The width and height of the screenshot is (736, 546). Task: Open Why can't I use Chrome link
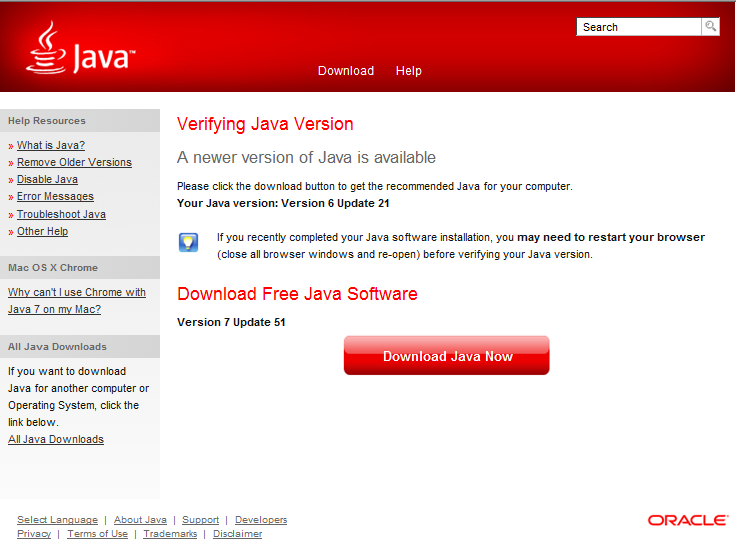point(77,300)
